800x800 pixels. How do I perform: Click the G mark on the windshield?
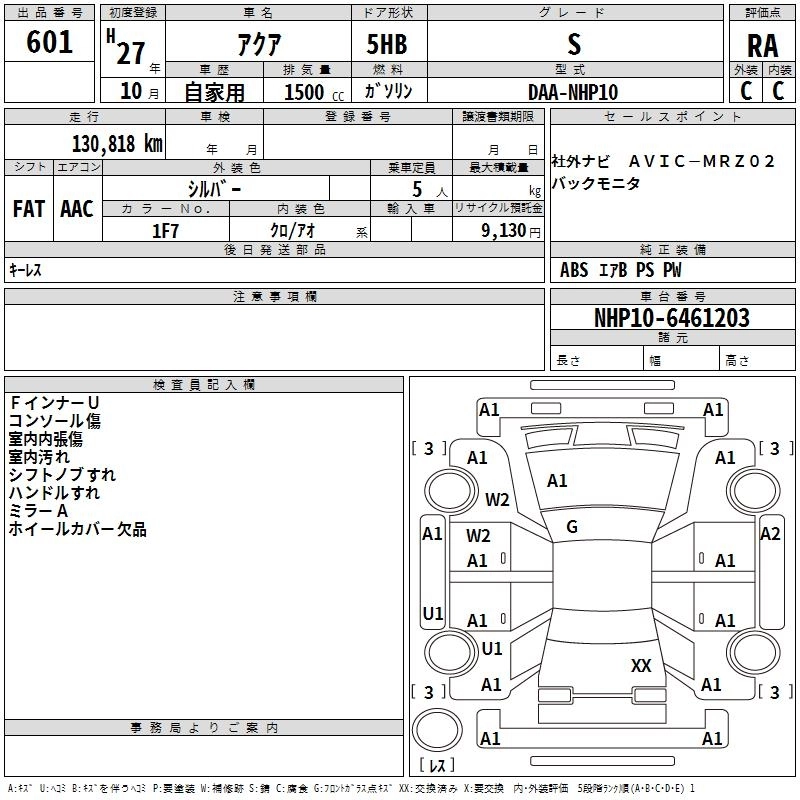(572, 527)
